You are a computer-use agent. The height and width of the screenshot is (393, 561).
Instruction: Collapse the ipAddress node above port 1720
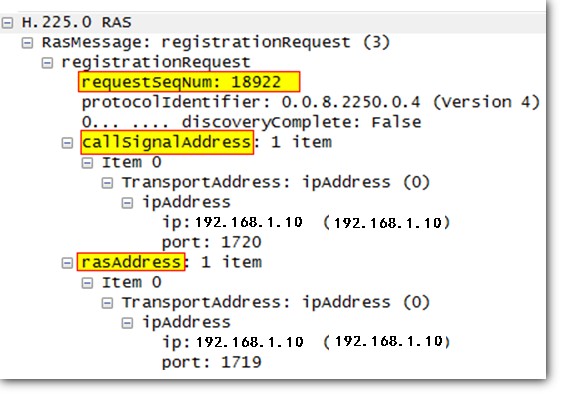tap(127, 203)
